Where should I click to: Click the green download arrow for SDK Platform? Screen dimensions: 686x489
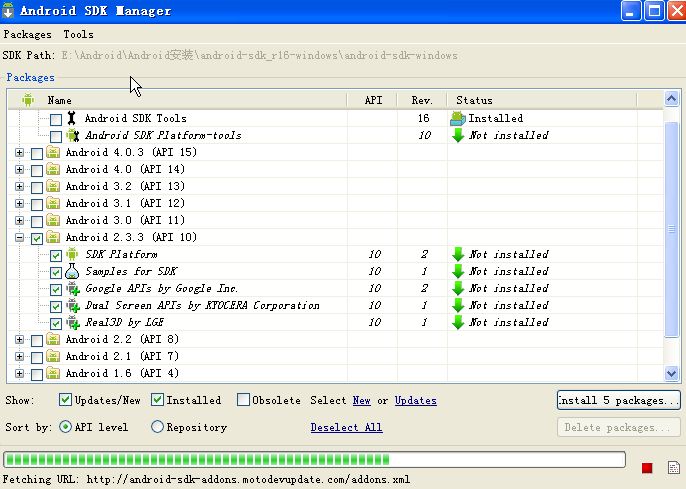click(458, 254)
